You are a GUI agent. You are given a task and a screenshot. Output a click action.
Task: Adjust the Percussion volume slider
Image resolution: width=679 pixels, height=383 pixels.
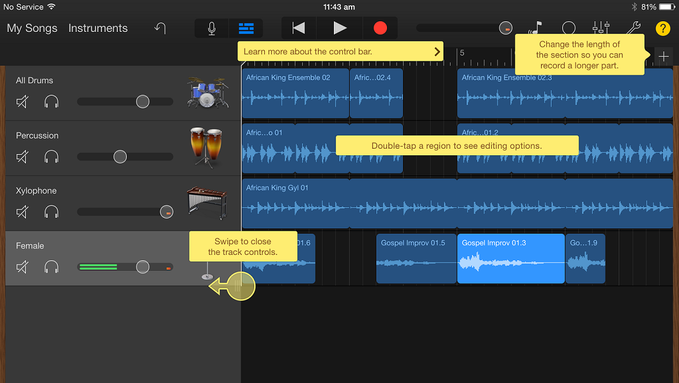125,157
